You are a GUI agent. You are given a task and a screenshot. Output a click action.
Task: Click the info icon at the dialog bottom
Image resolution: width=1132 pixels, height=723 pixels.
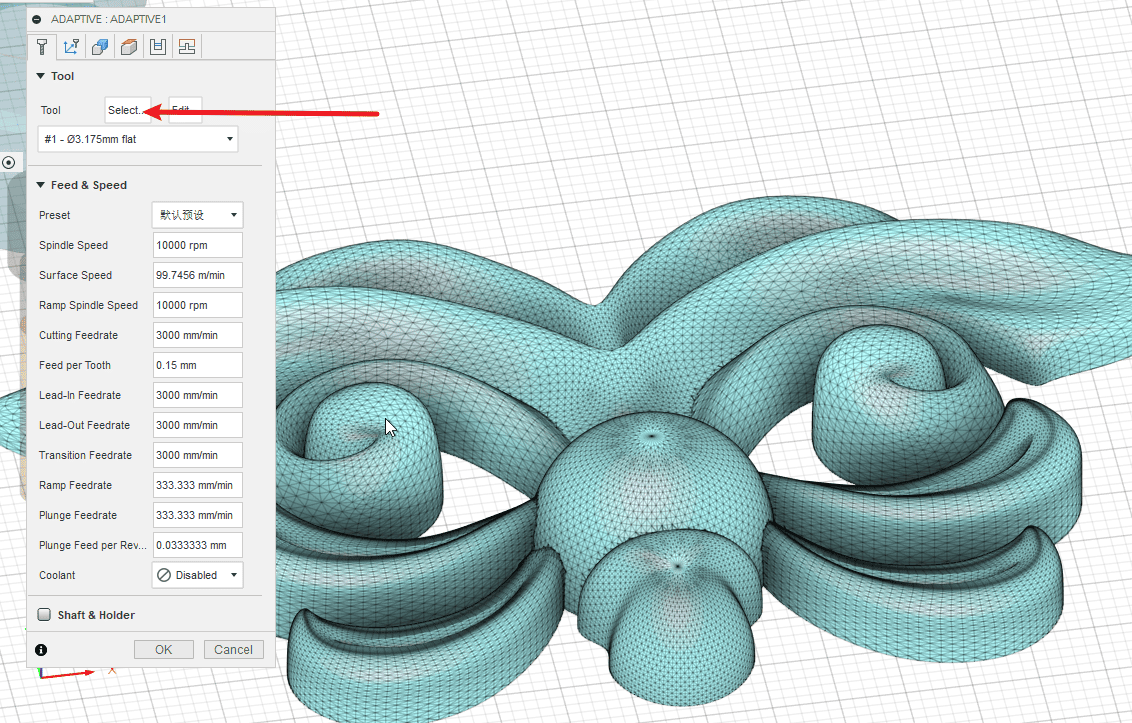tap(41, 650)
